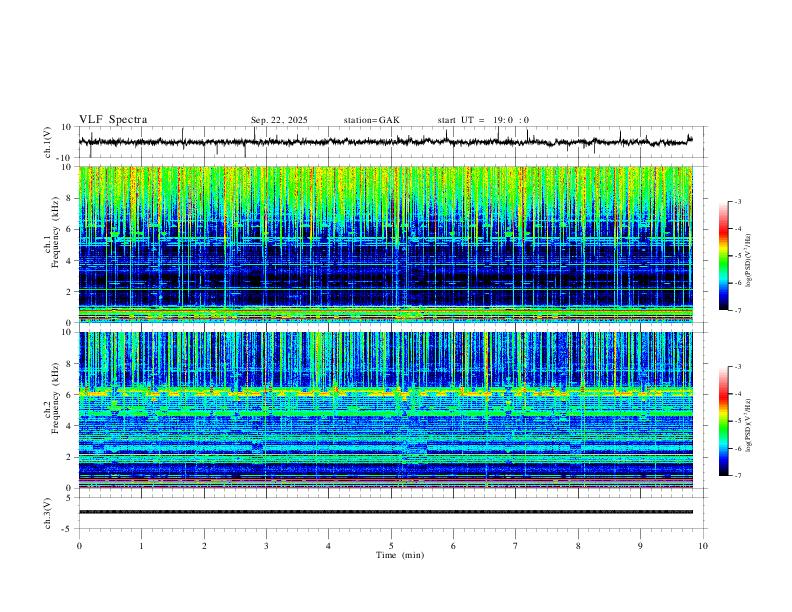
Task: Click the "-3" label on ch.1 color bar
Action: pos(737,201)
